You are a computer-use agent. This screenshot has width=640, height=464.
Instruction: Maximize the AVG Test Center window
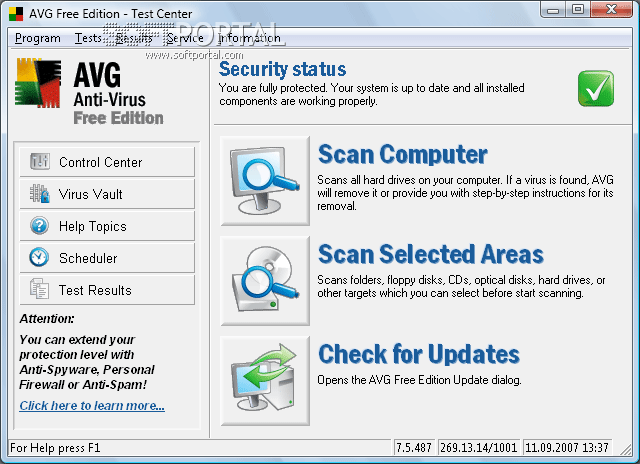click(x=578, y=10)
